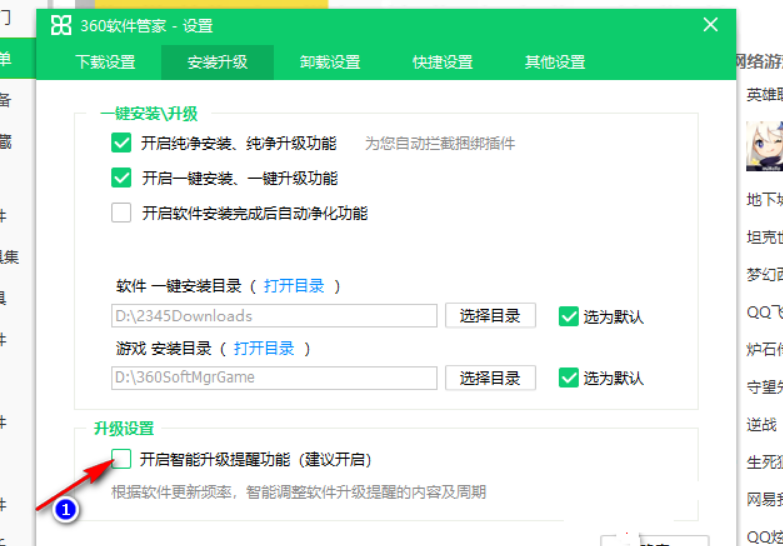Click the 360软件管家 logo icon
The width and height of the screenshot is (783, 546).
61,25
